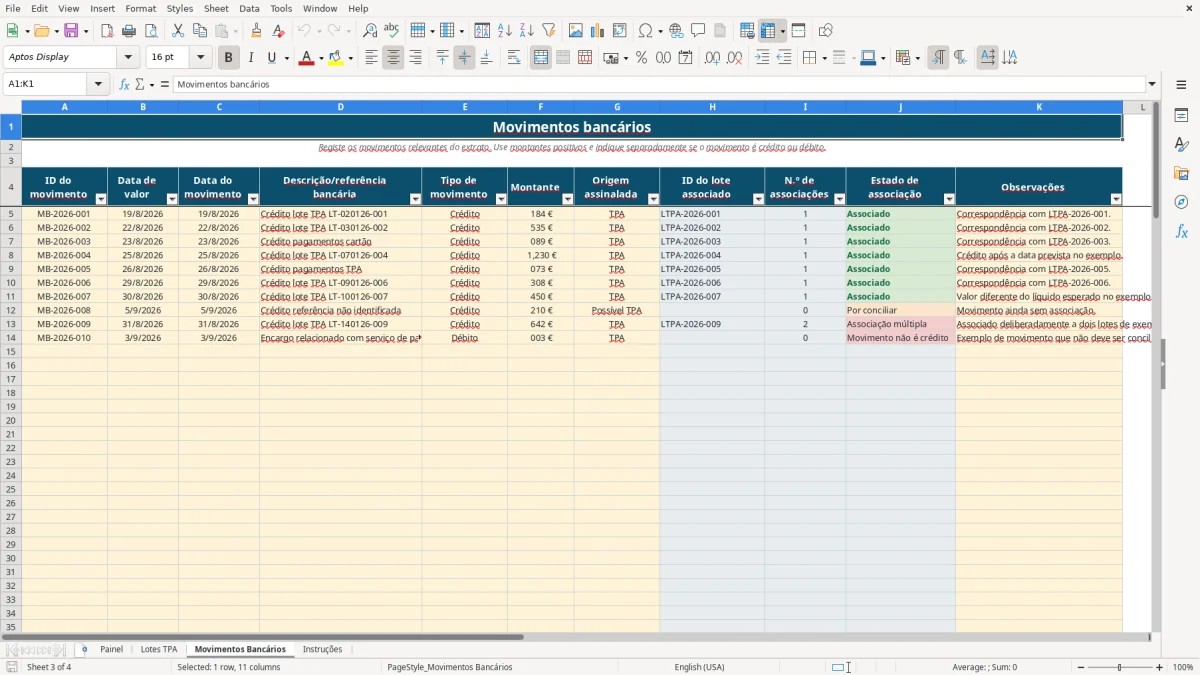This screenshot has width=1200, height=675.
Task: Enable Center Vertically alignment
Action: (x=464, y=58)
